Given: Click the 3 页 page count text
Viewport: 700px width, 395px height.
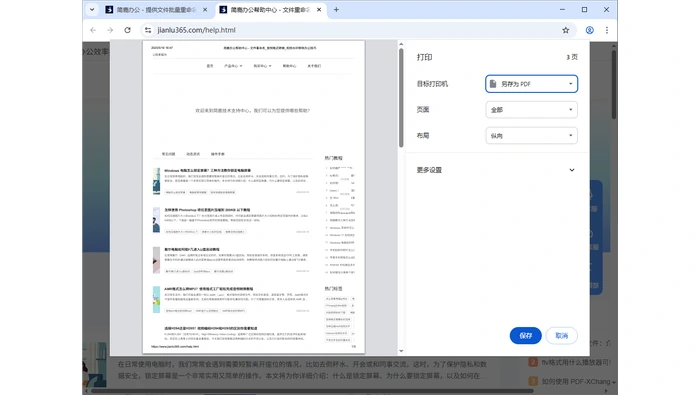Looking at the screenshot, I should point(572,57).
